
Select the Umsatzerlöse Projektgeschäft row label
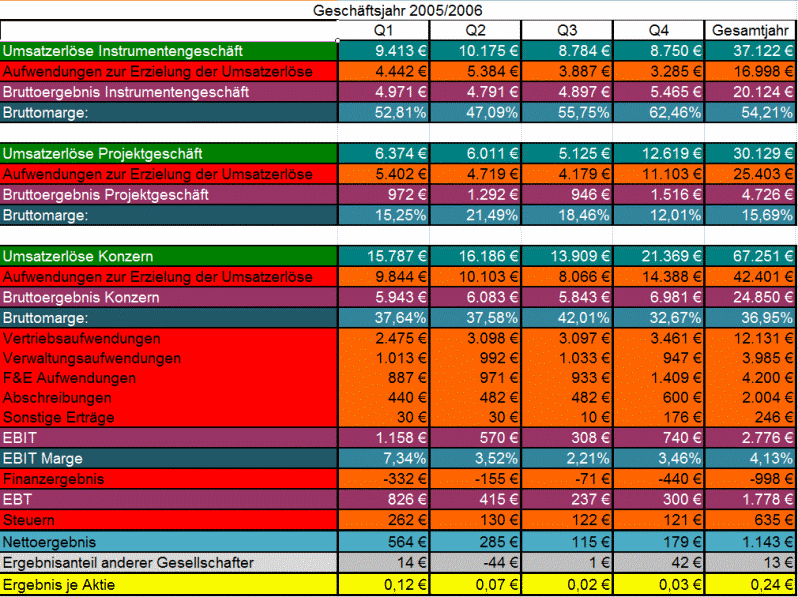click(x=169, y=154)
